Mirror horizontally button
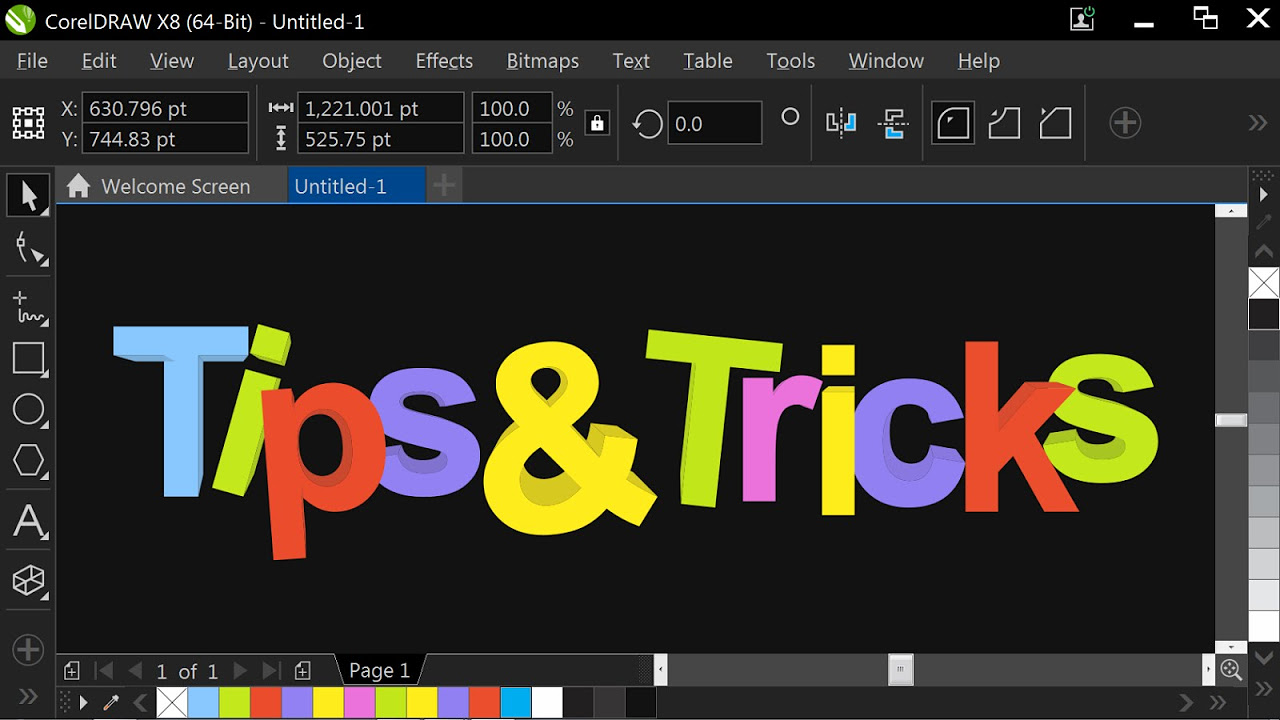 point(841,123)
